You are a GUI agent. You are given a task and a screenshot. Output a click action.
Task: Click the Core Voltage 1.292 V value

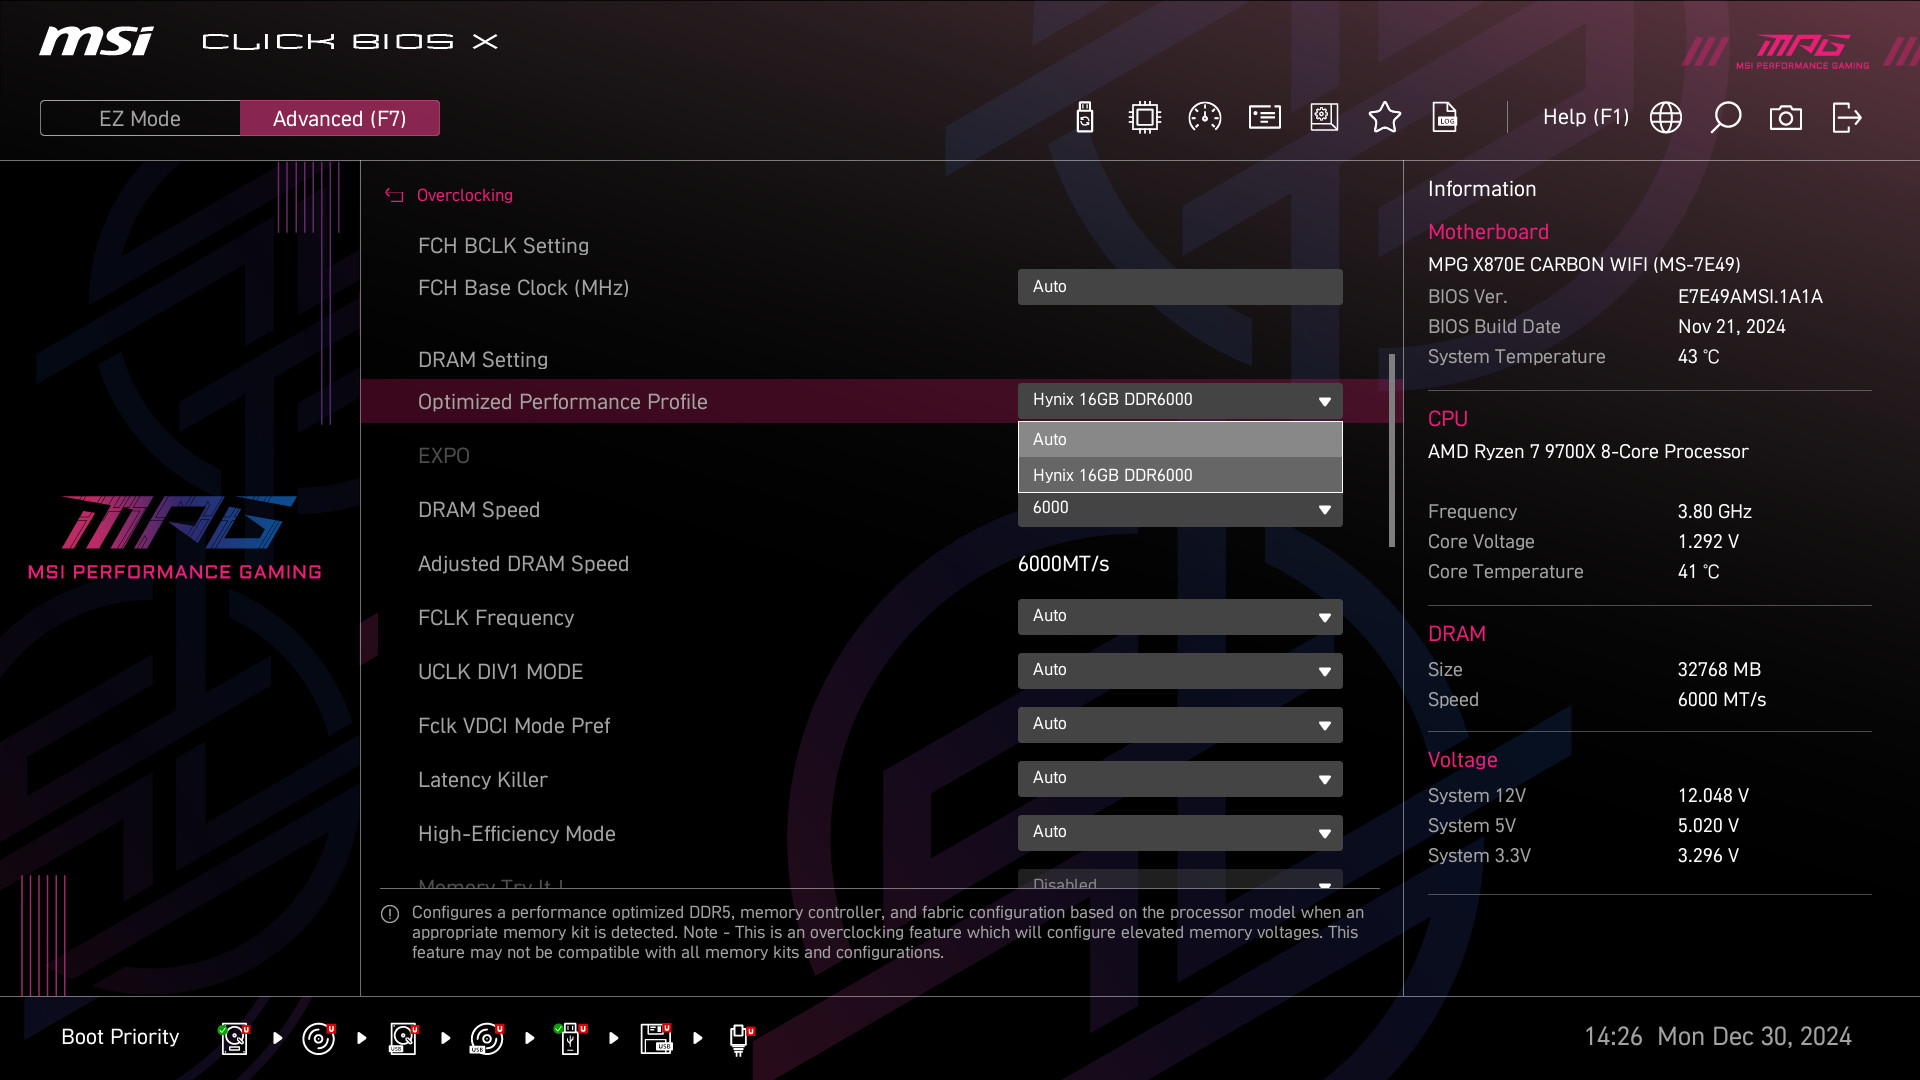point(1708,542)
